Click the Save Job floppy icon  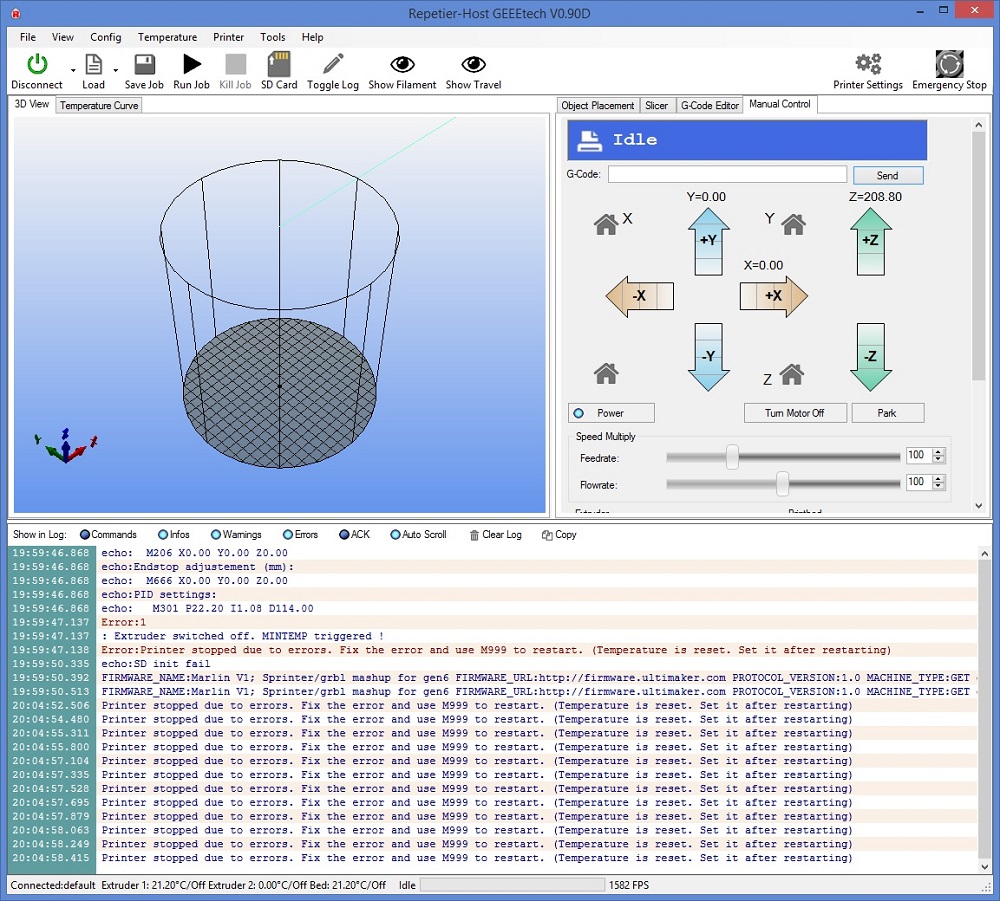144,65
